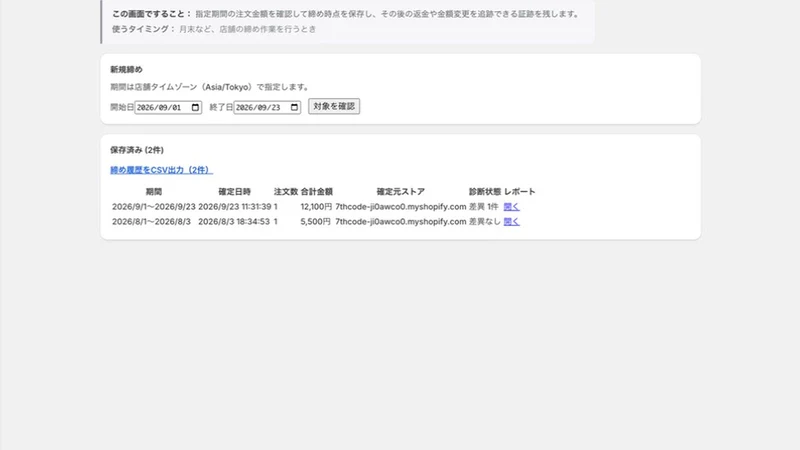Click the 使うタイミング description line

214,29
